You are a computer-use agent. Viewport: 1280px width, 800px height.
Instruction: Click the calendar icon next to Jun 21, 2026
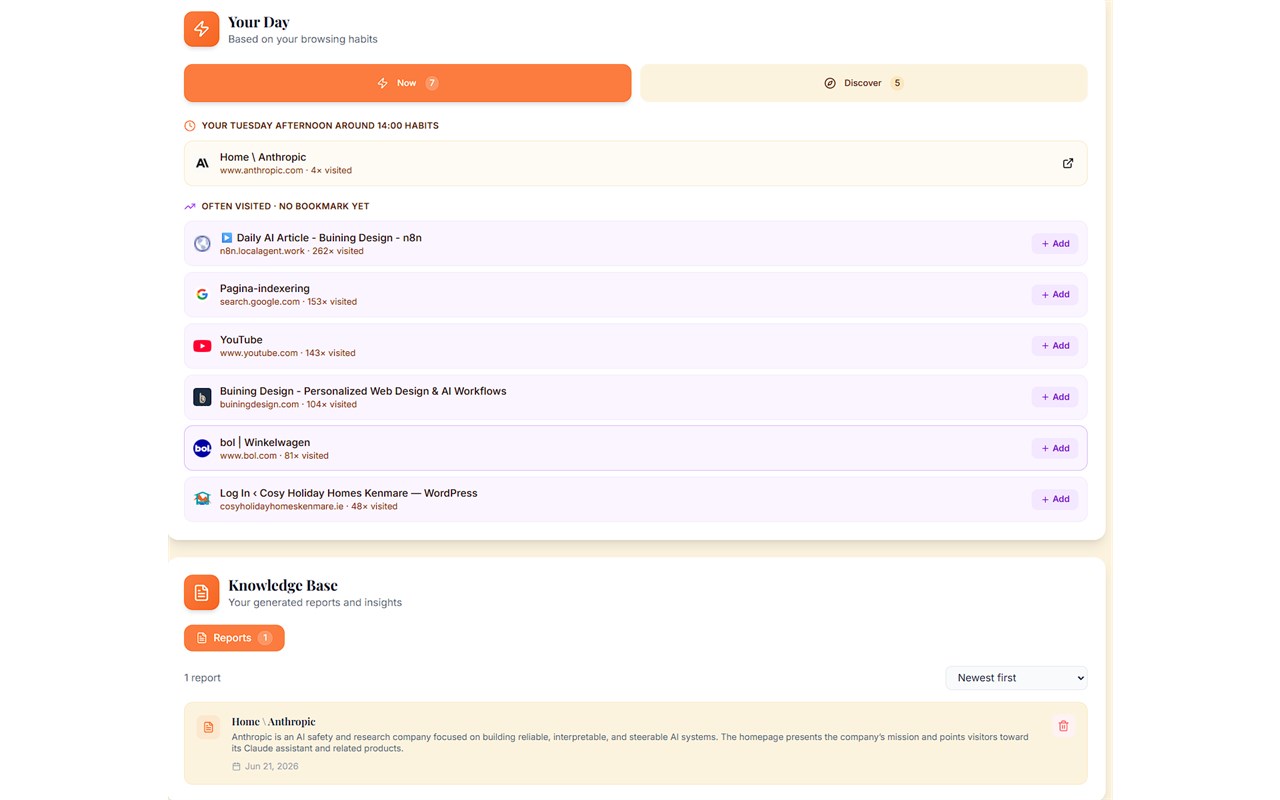click(236, 767)
